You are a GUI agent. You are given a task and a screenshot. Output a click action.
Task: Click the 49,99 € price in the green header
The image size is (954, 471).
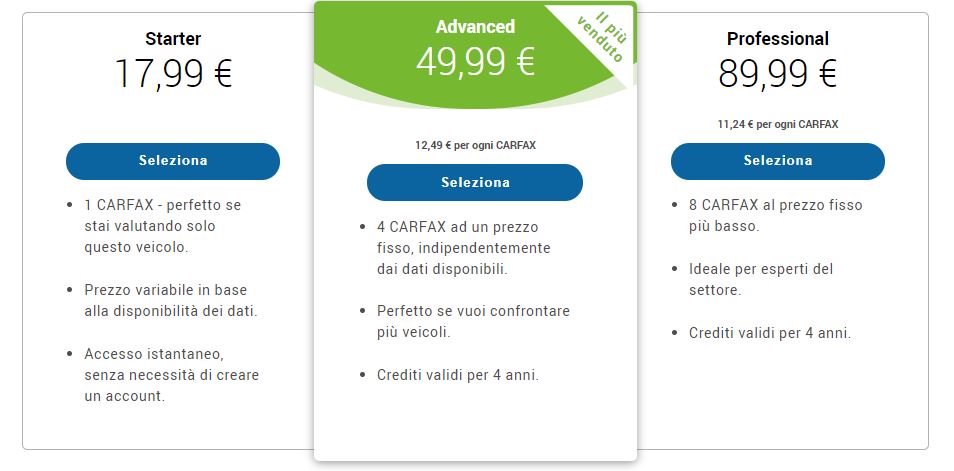[x=475, y=61]
